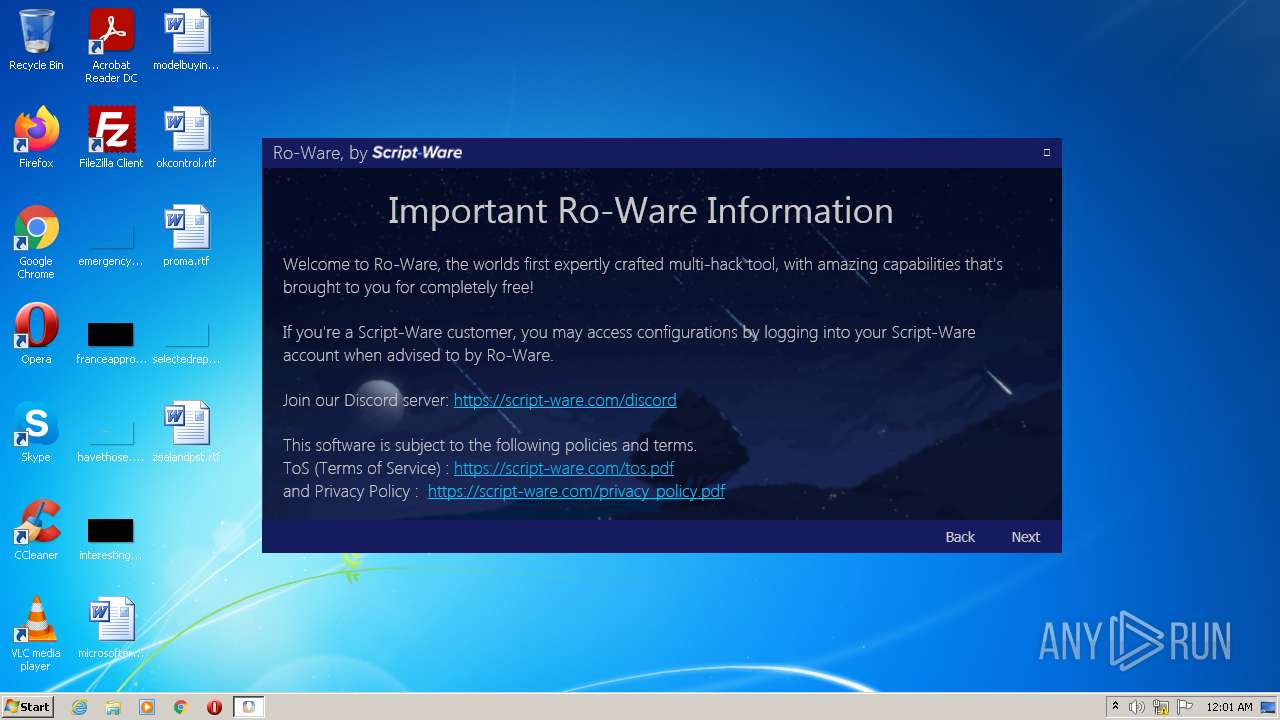Open the Action Center flag icon
Screen dimensions: 1280x720
click(1185, 707)
